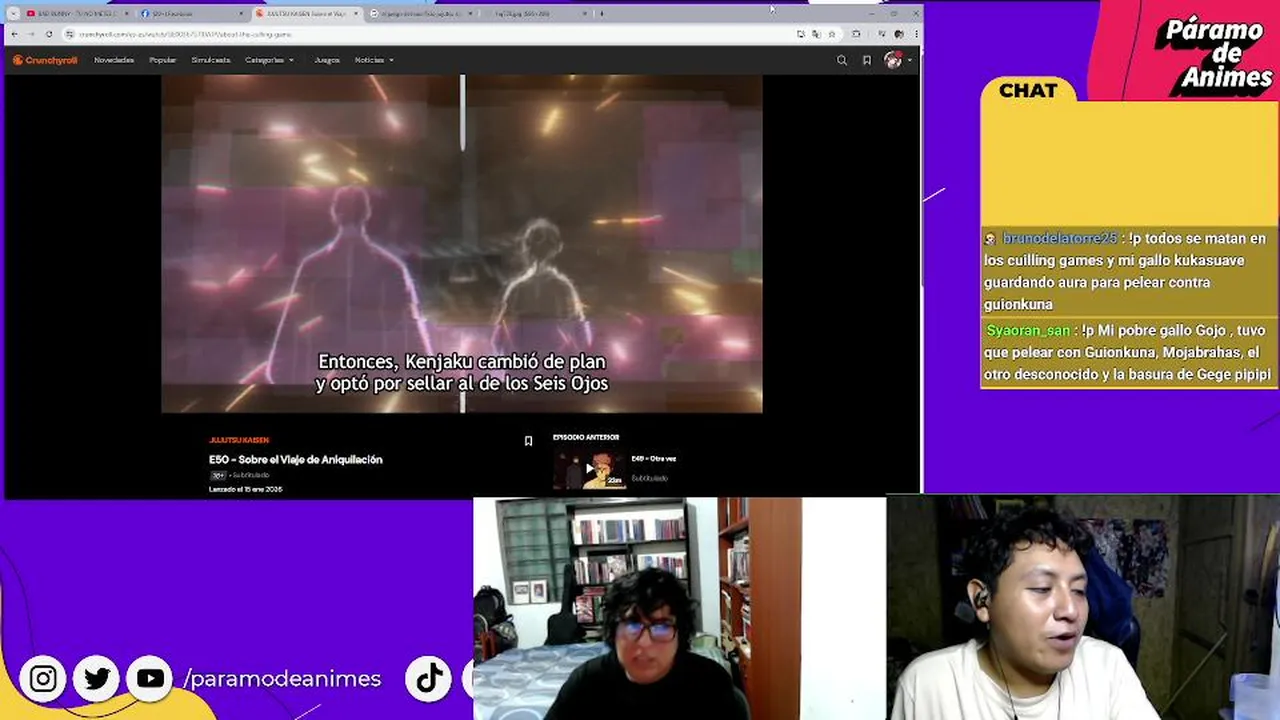Open the Chrome tab search dropdown
Viewport: 1280px width, 720px height.
(x=13, y=14)
